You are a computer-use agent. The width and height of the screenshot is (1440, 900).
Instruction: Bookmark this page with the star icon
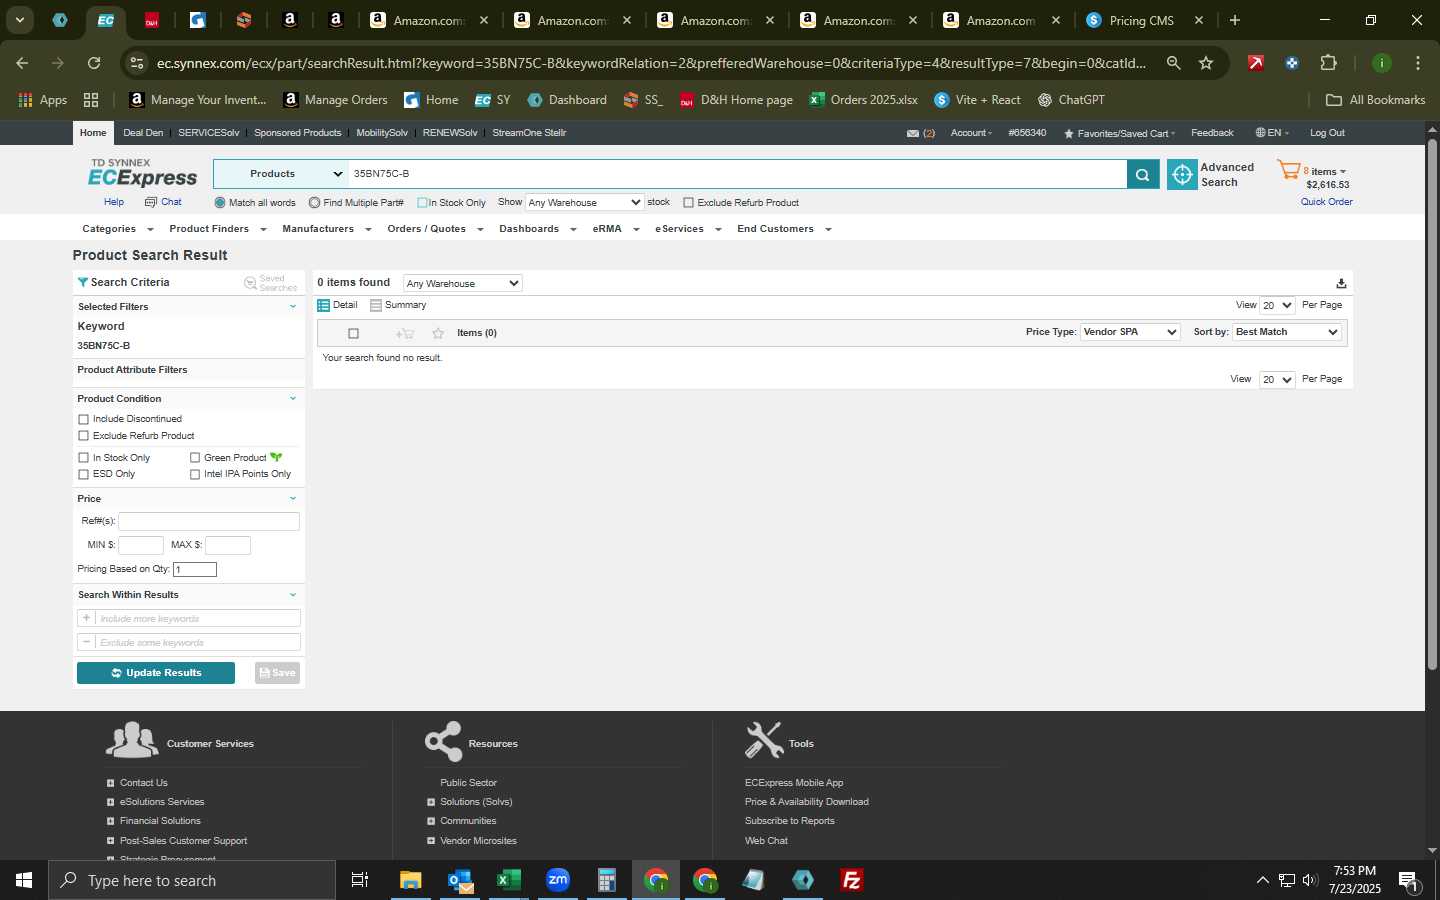pyautogui.click(x=1206, y=63)
